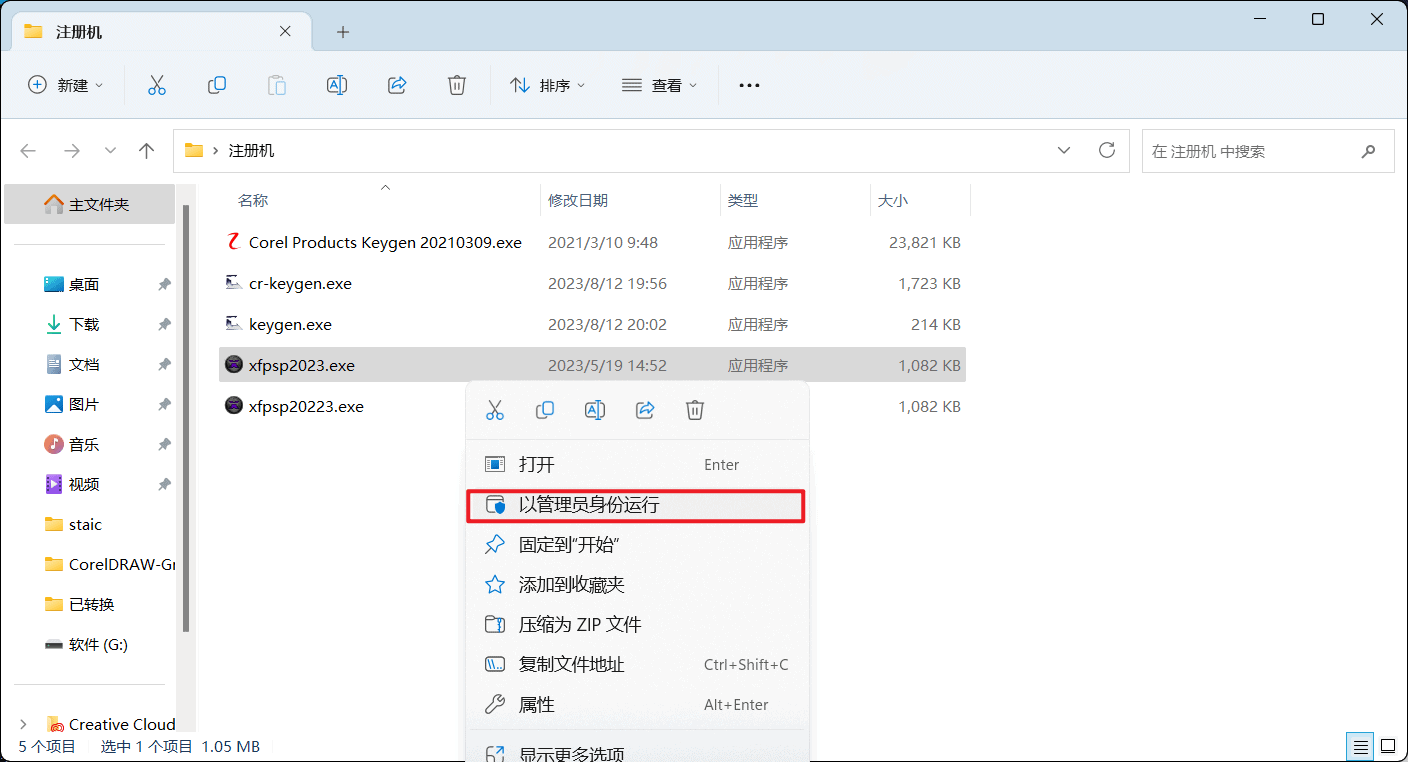Choose 固定到"开始" from context menu
The width and height of the screenshot is (1408, 762).
636,544
